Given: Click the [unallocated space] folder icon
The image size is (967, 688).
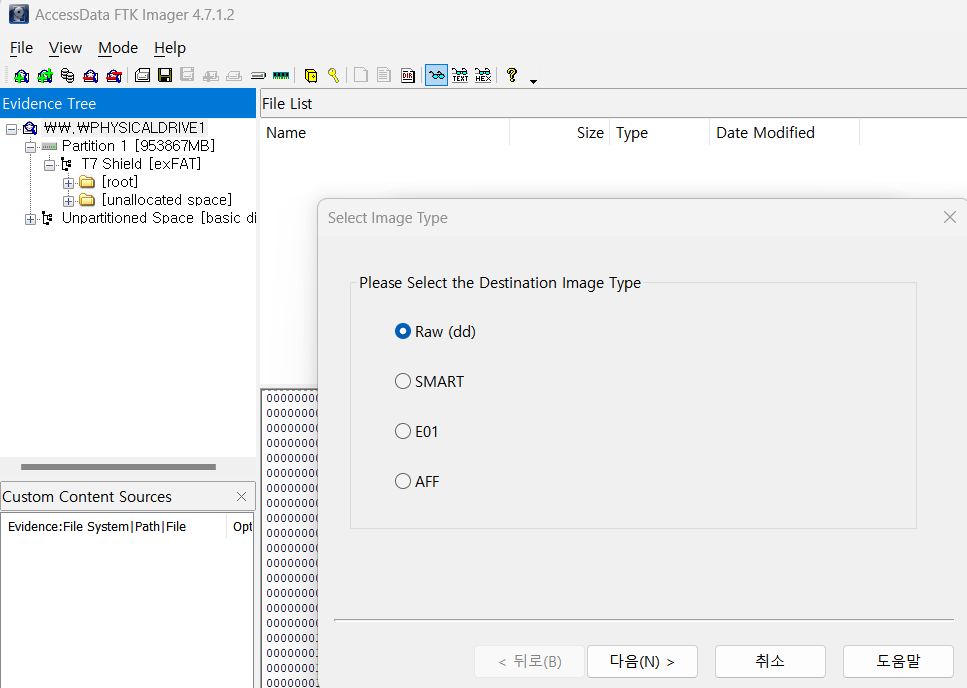Looking at the screenshot, I should [x=87, y=200].
